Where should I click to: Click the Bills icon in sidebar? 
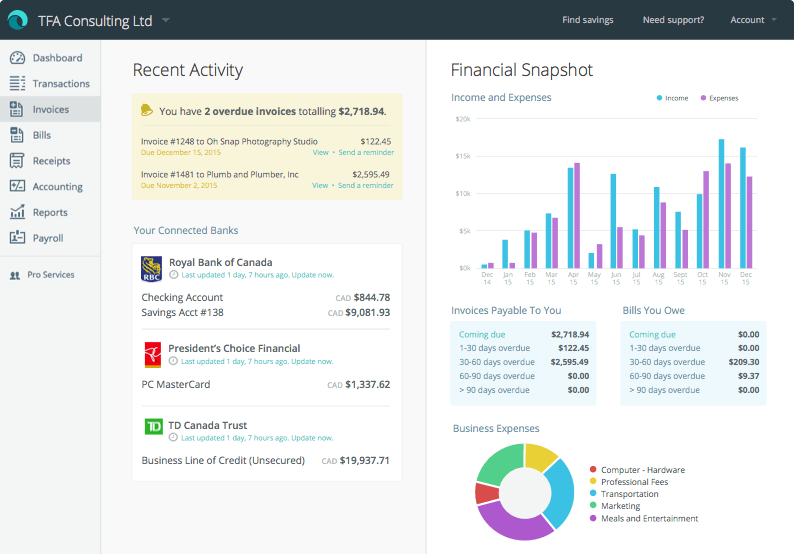17,135
